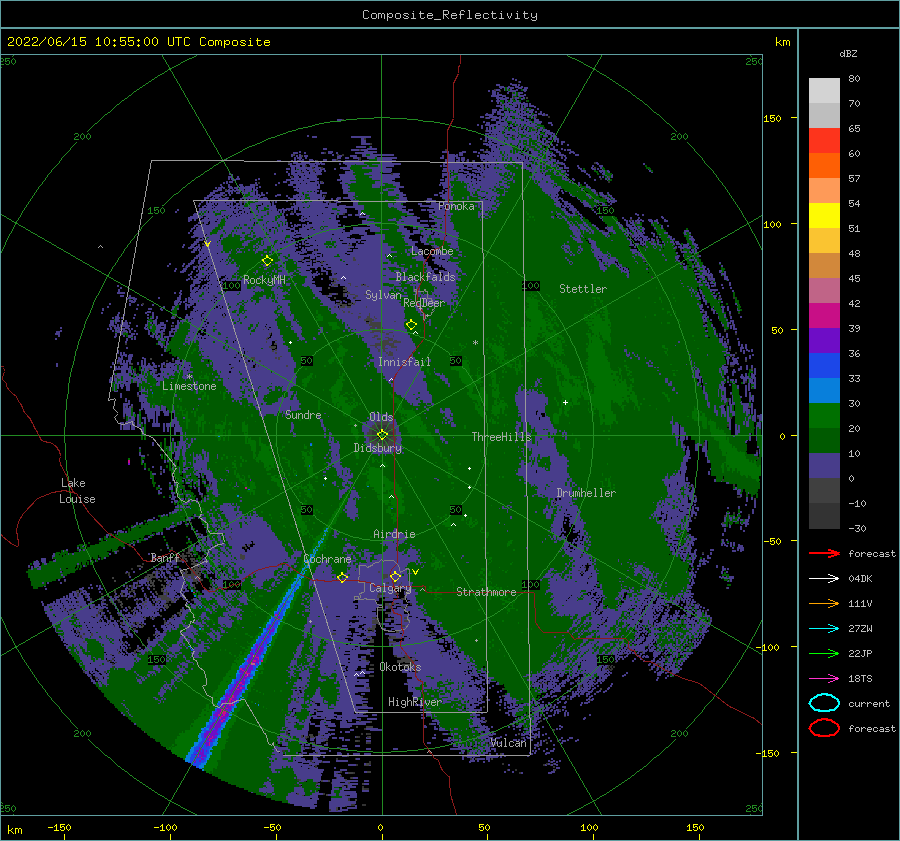Pick the yellow 51-54 dBZ color swatch
This screenshot has width=900, height=841.
point(824,216)
